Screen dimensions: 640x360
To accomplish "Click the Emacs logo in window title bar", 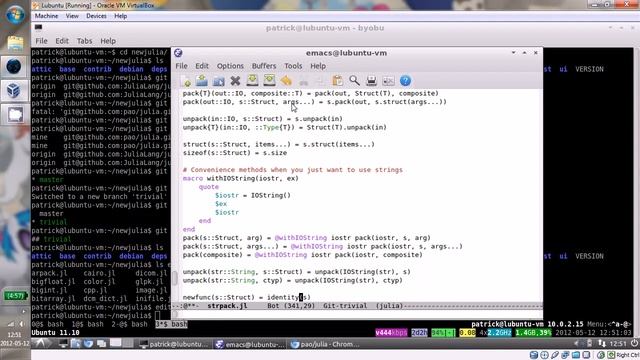I will click(178, 53).
